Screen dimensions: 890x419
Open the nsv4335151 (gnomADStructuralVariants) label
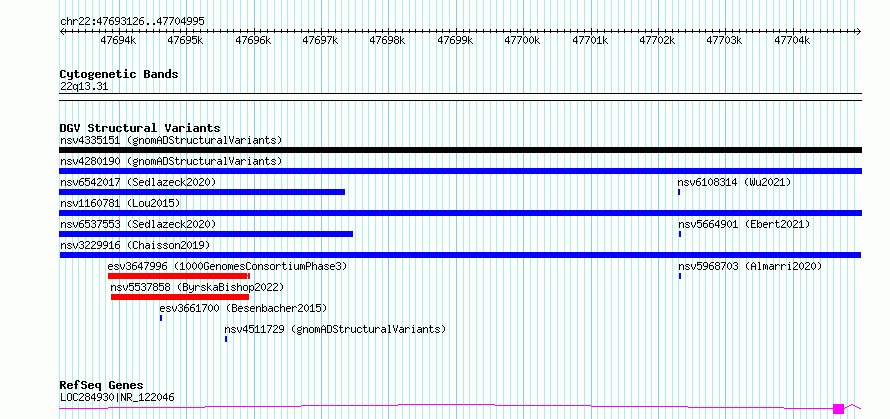171,140
